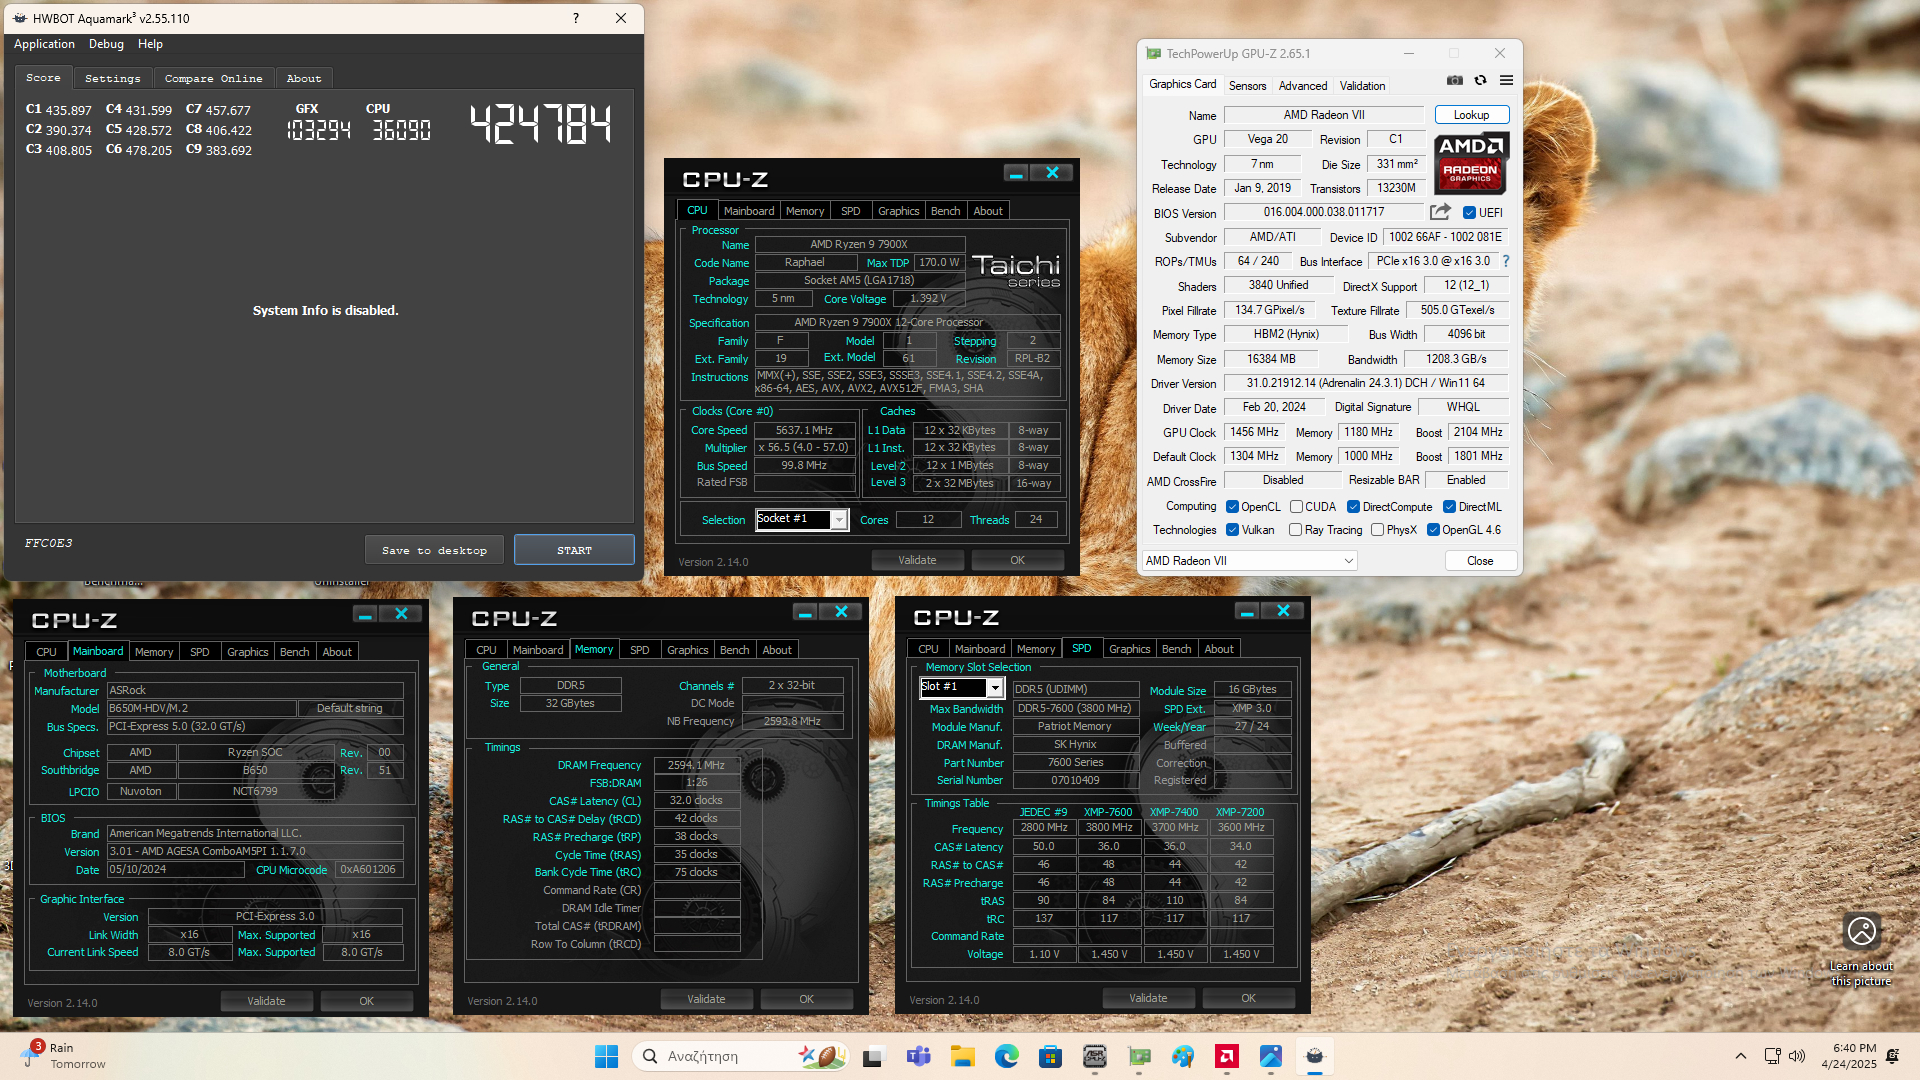
Task: Click the BIOS version export share icon
Action: (x=1440, y=212)
